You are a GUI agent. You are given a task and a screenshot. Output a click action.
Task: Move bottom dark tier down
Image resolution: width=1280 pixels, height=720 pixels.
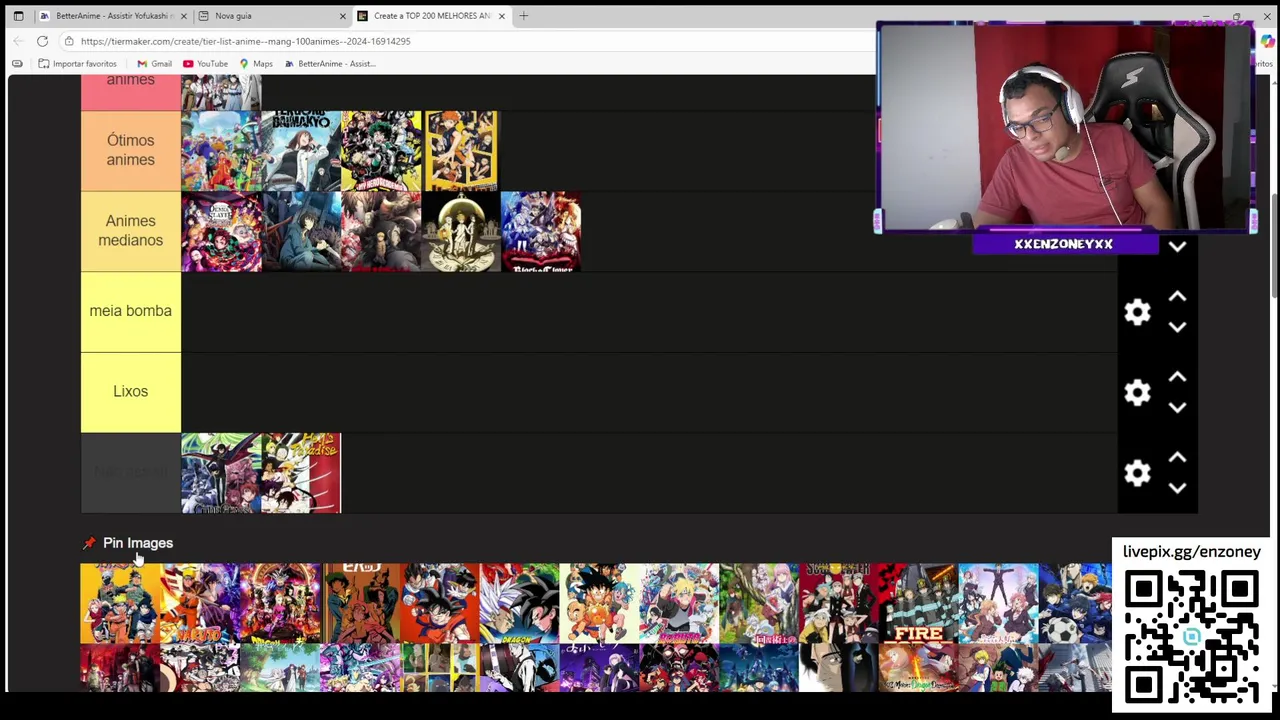(x=1177, y=488)
